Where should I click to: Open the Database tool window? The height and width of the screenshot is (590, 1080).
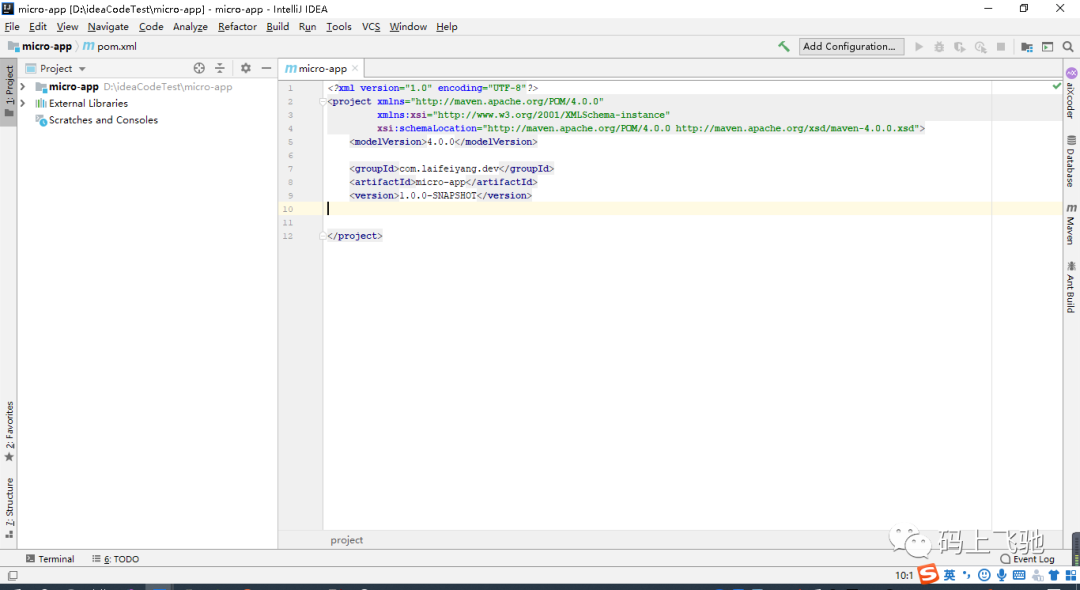(x=1071, y=161)
